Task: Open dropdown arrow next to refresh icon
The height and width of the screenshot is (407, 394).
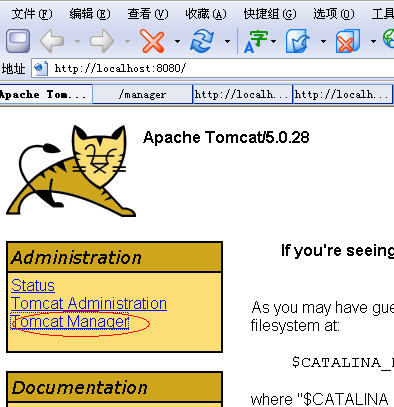Action: pos(228,42)
